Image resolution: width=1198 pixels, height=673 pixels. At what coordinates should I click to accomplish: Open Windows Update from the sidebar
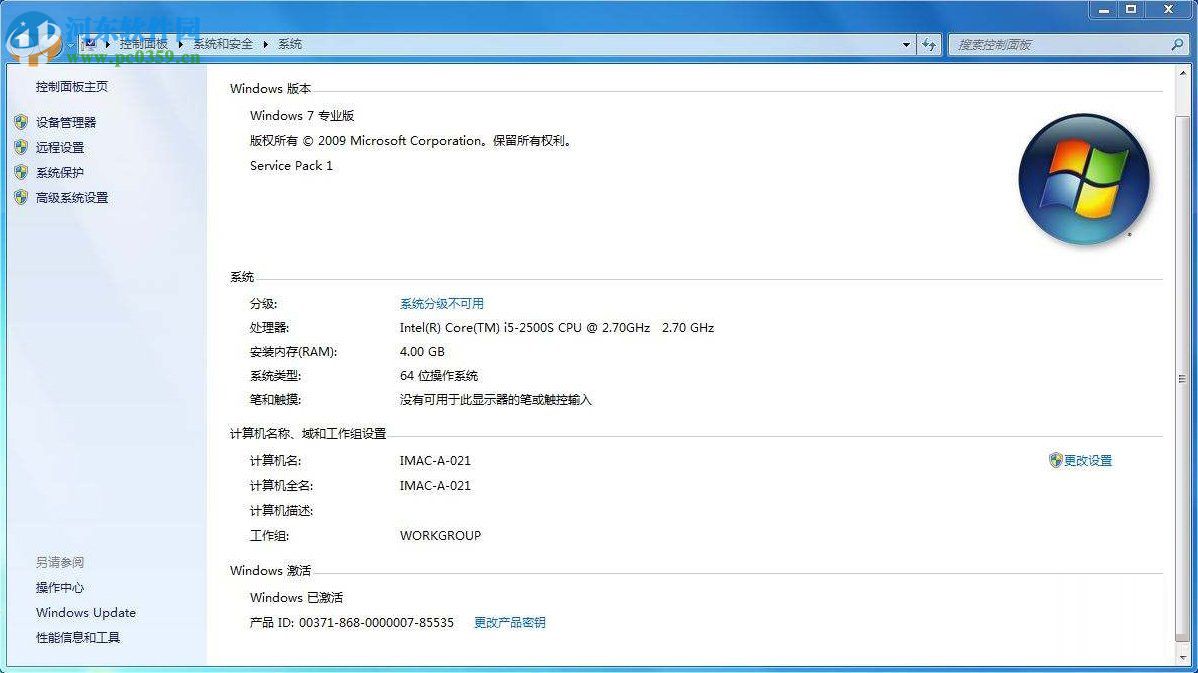(x=85, y=612)
